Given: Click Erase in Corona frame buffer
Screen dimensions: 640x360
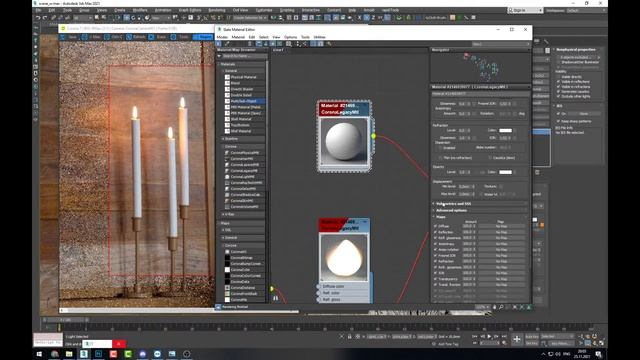Looking at the screenshot, I should click(158, 37).
